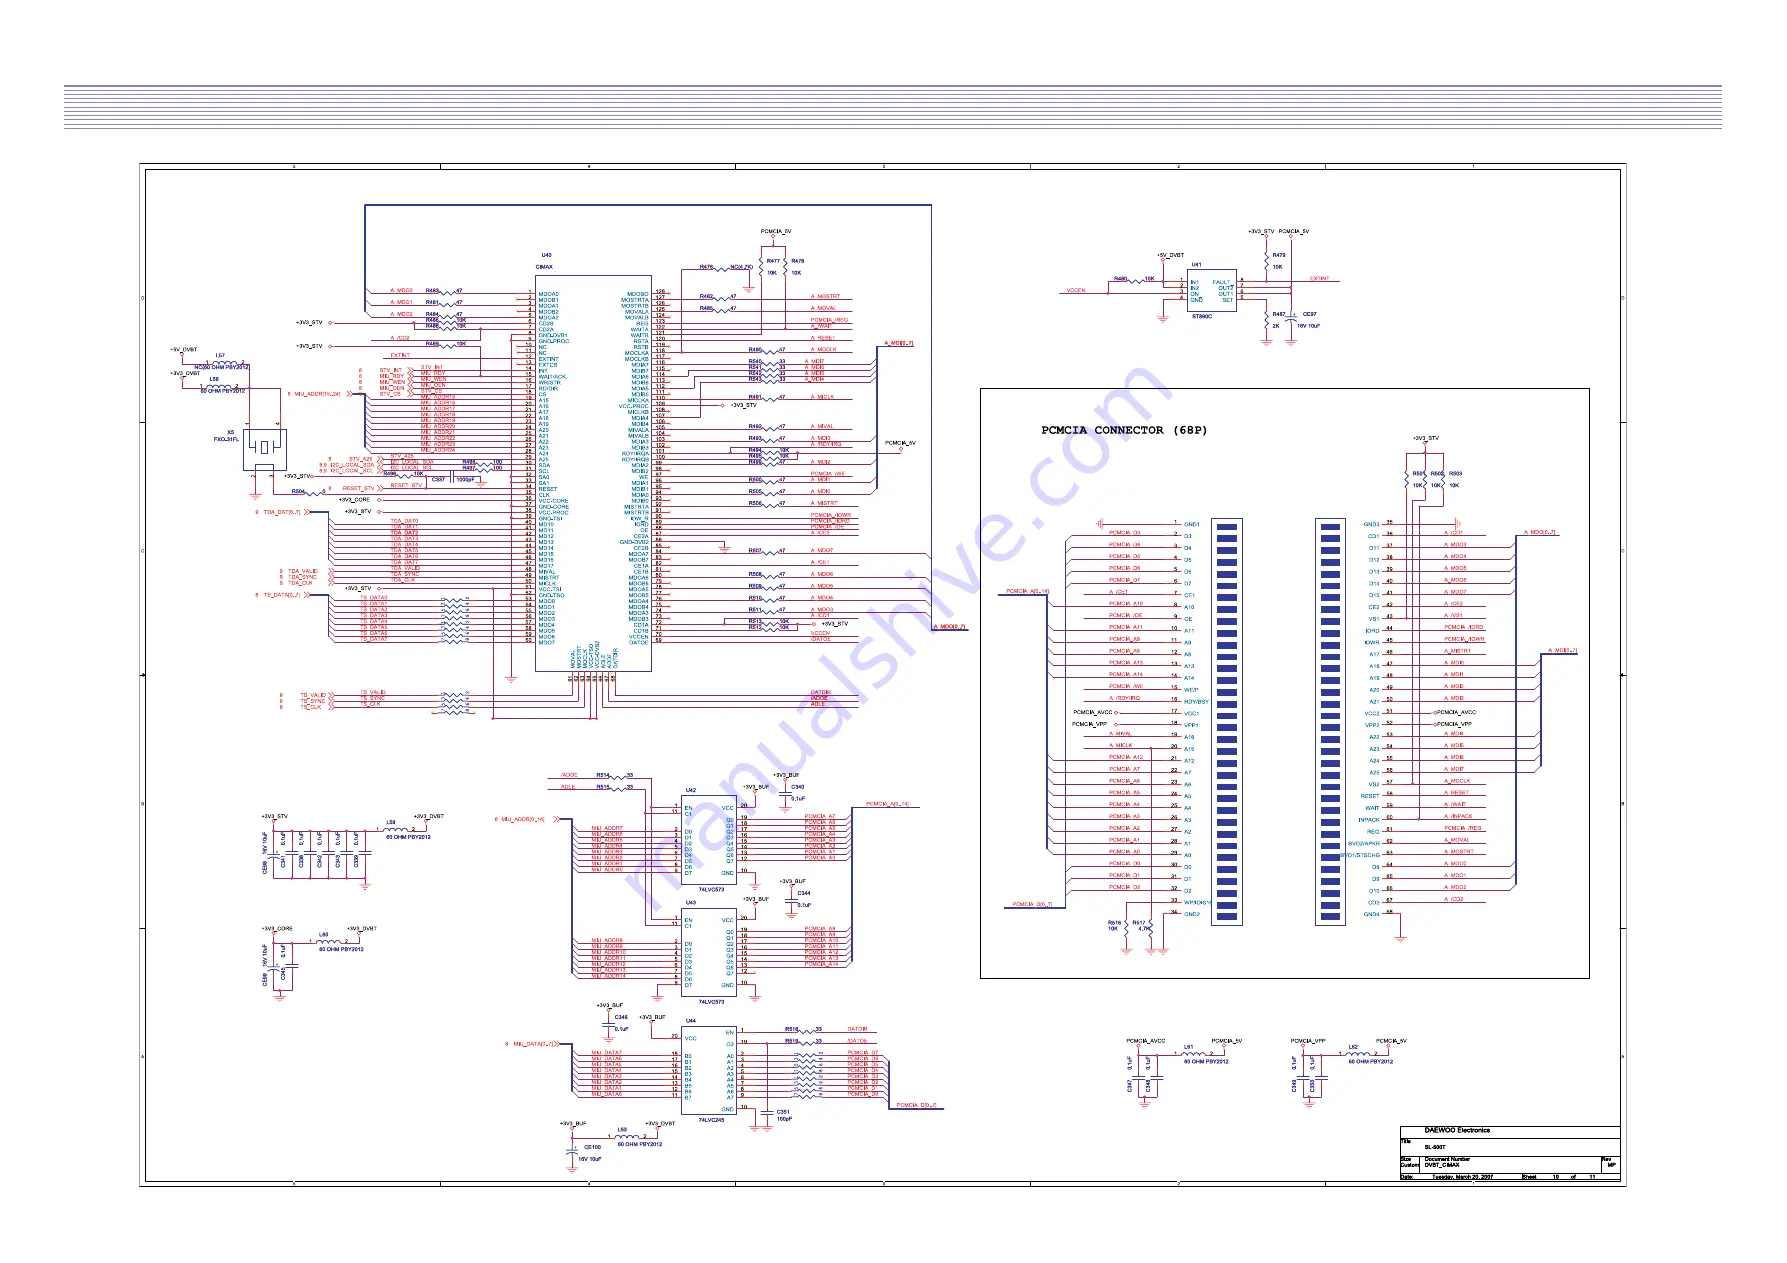Viewport: 1787px width, 1263px height.
Task: Click the 'L63' inductor label
Action: (622, 1130)
